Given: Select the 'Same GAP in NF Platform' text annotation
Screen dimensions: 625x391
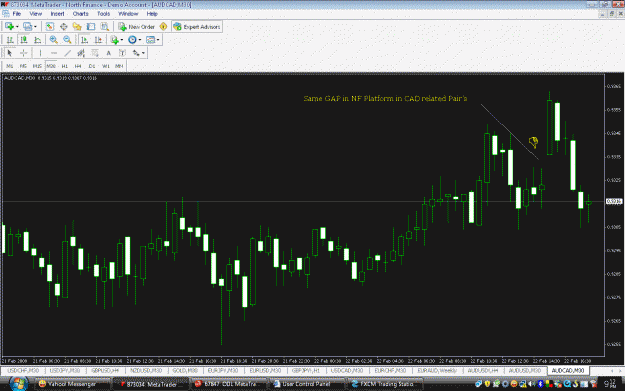Looking at the screenshot, I should 385,98.
